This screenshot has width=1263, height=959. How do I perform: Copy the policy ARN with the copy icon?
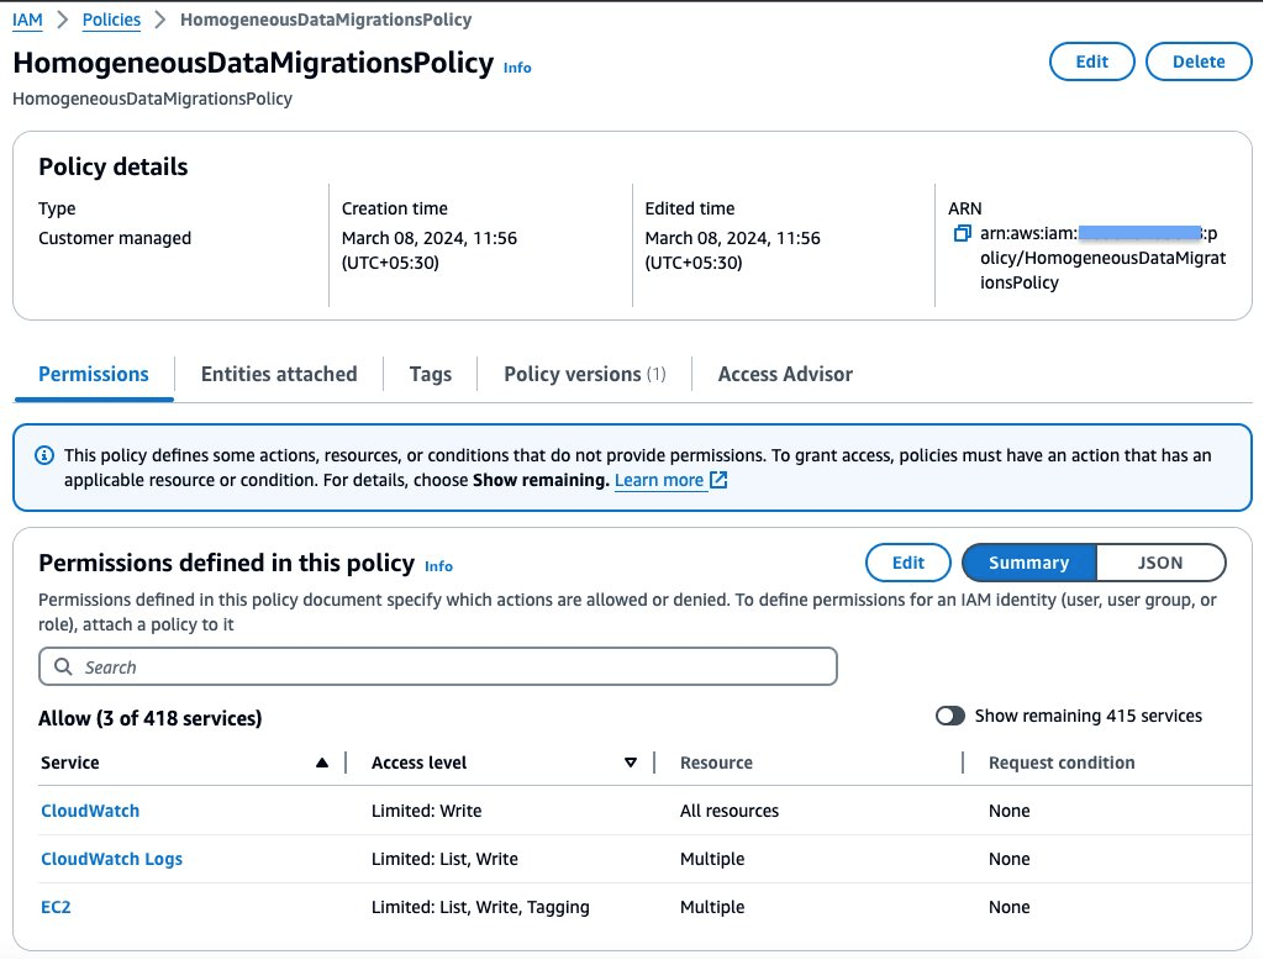(x=962, y=233)
